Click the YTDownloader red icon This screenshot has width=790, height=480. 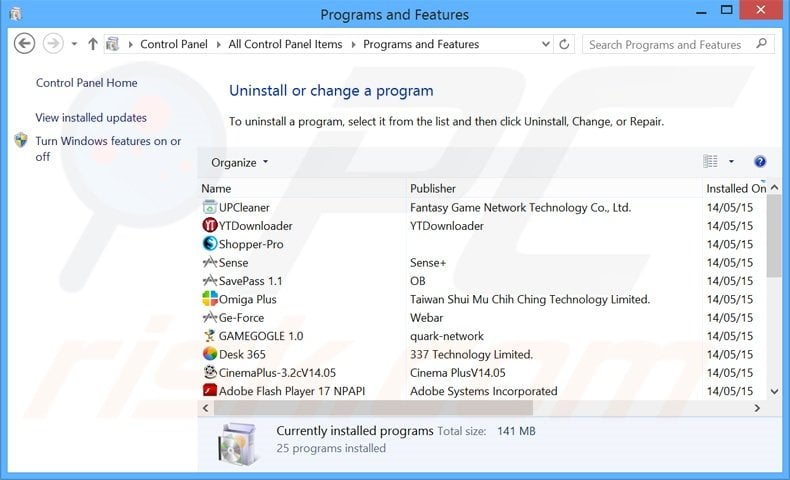[x=209, y=225]
